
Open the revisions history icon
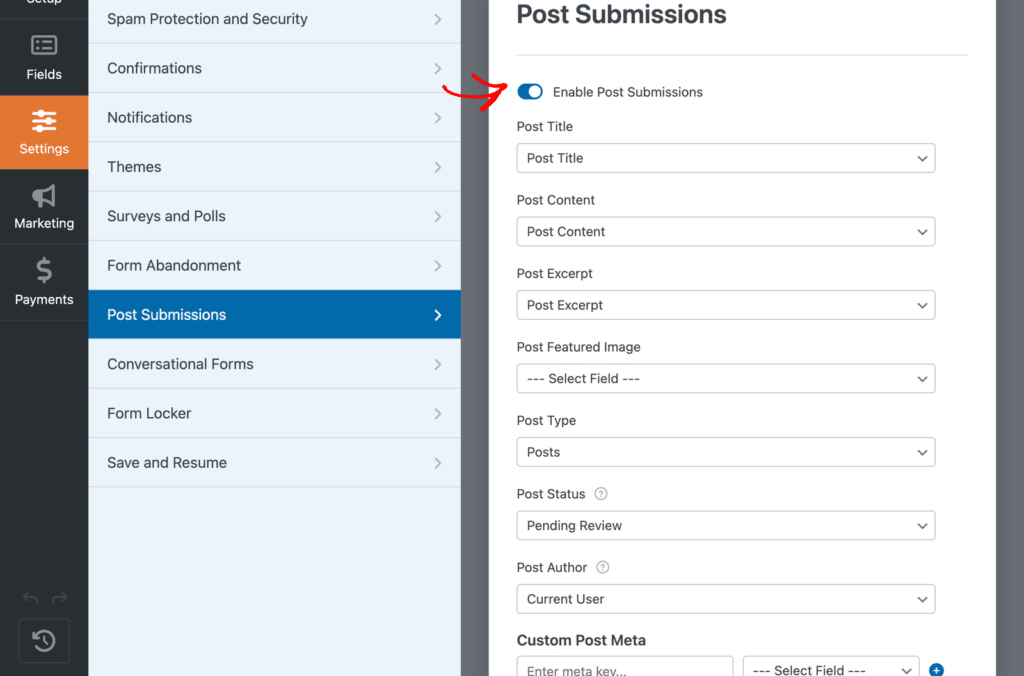[x=44, y=641]
